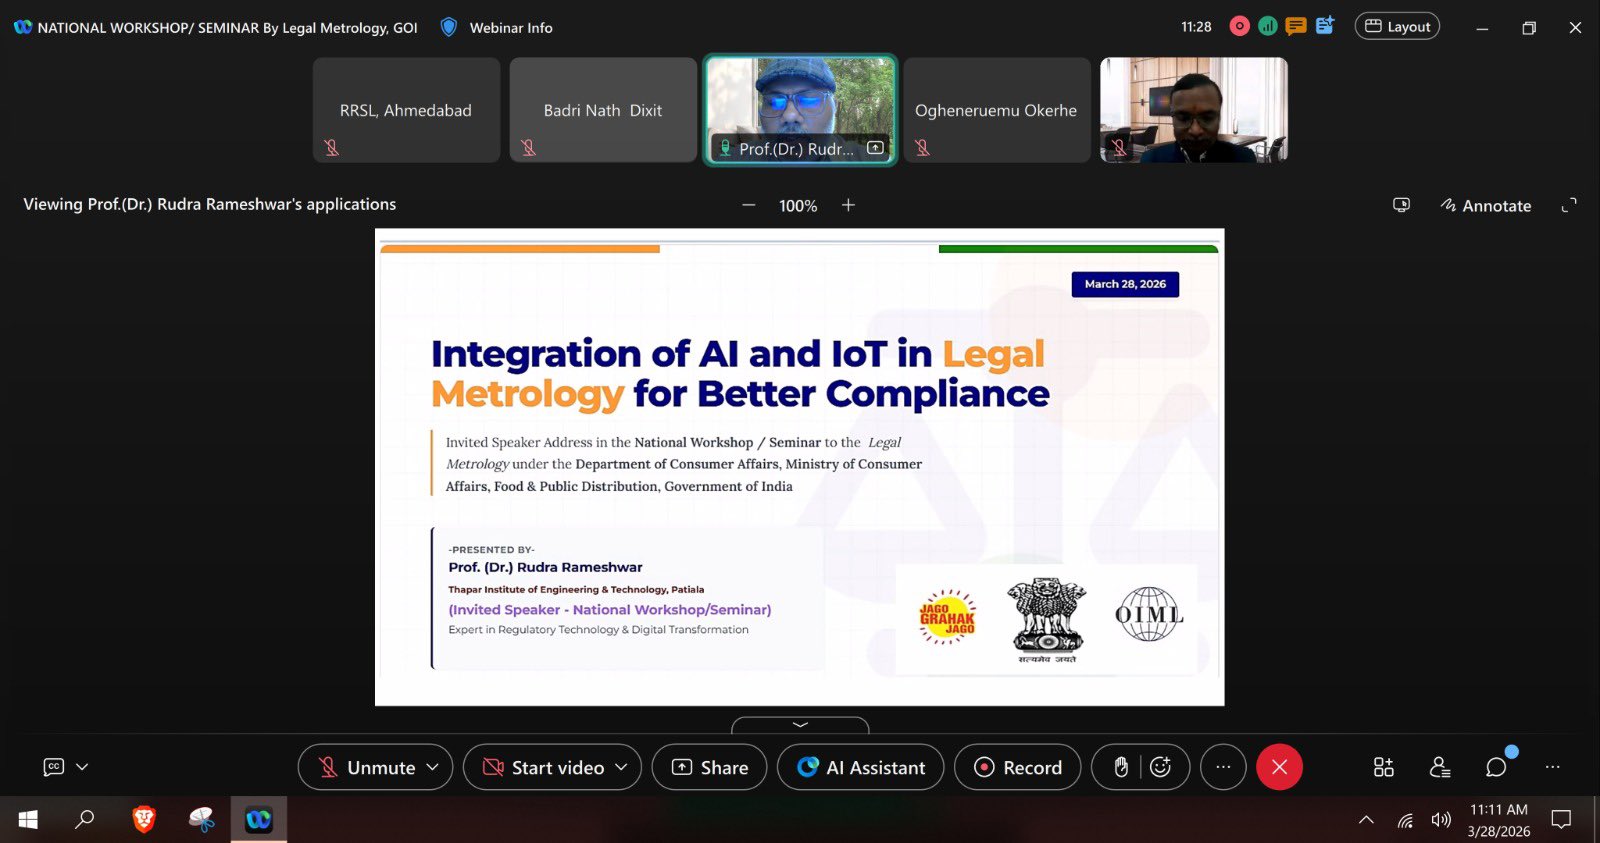The height and width of the screenshot is (843, 1600).
Task: Open the AI Assistant
Action: [861, 767]
